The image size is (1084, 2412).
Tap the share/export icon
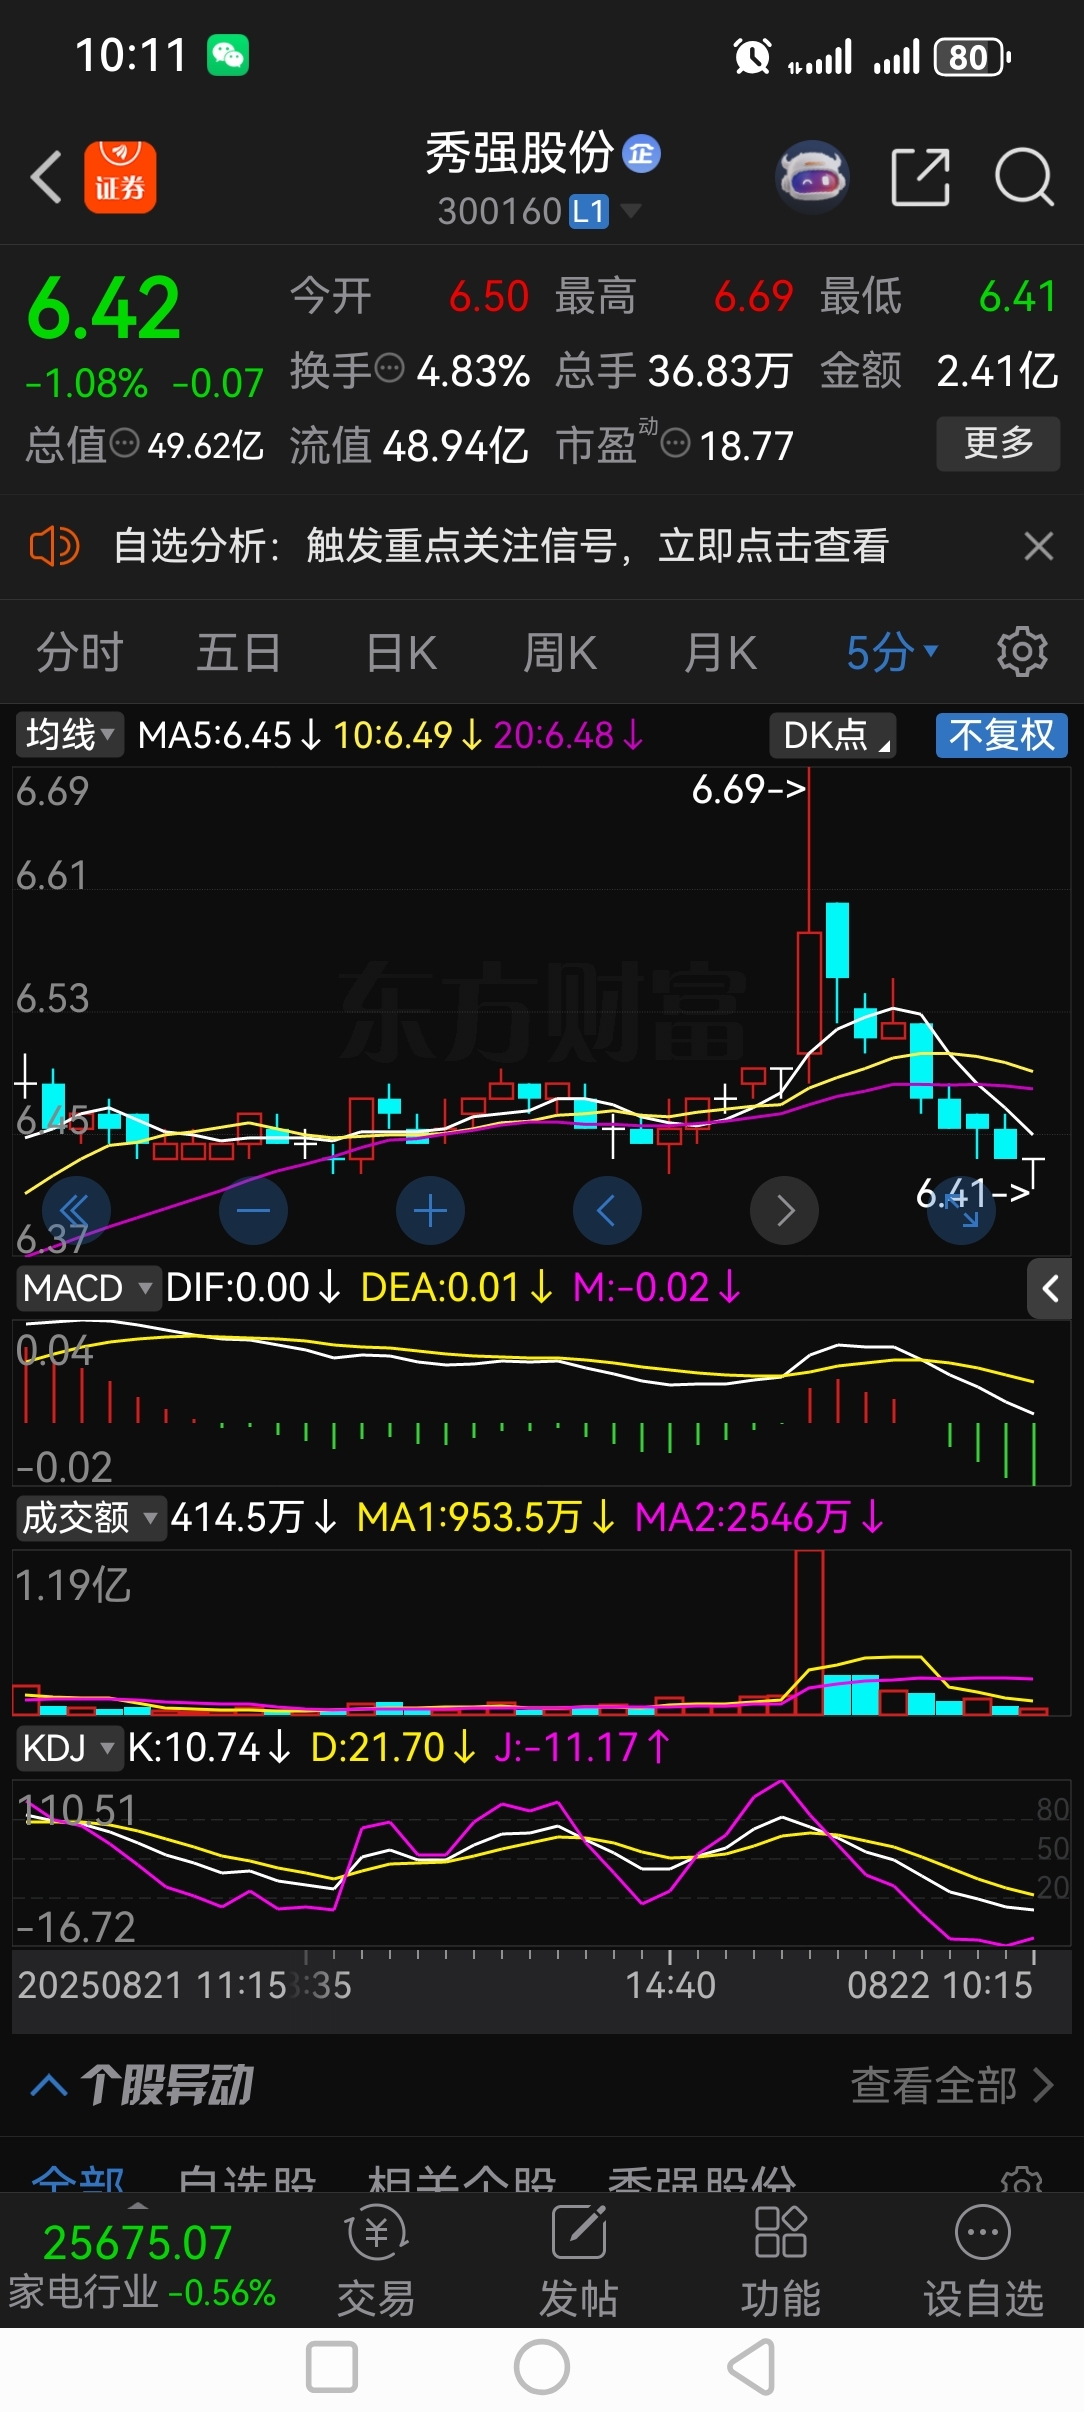click(x=920, y=177)
